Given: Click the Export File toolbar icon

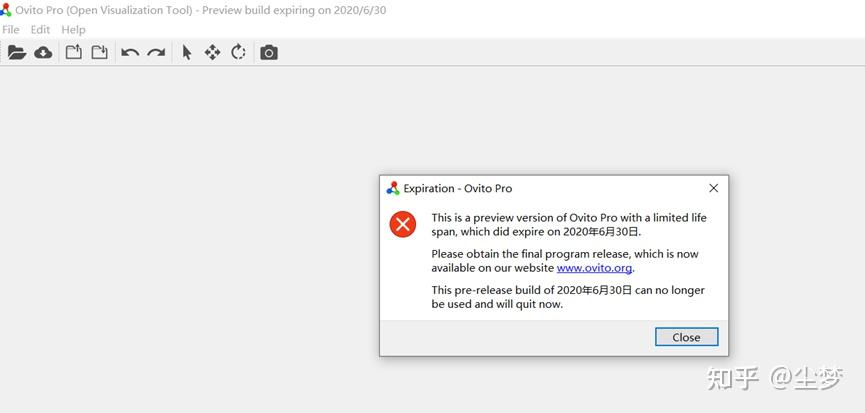Looking at the screenshot, I should click(x=74, y=52).
